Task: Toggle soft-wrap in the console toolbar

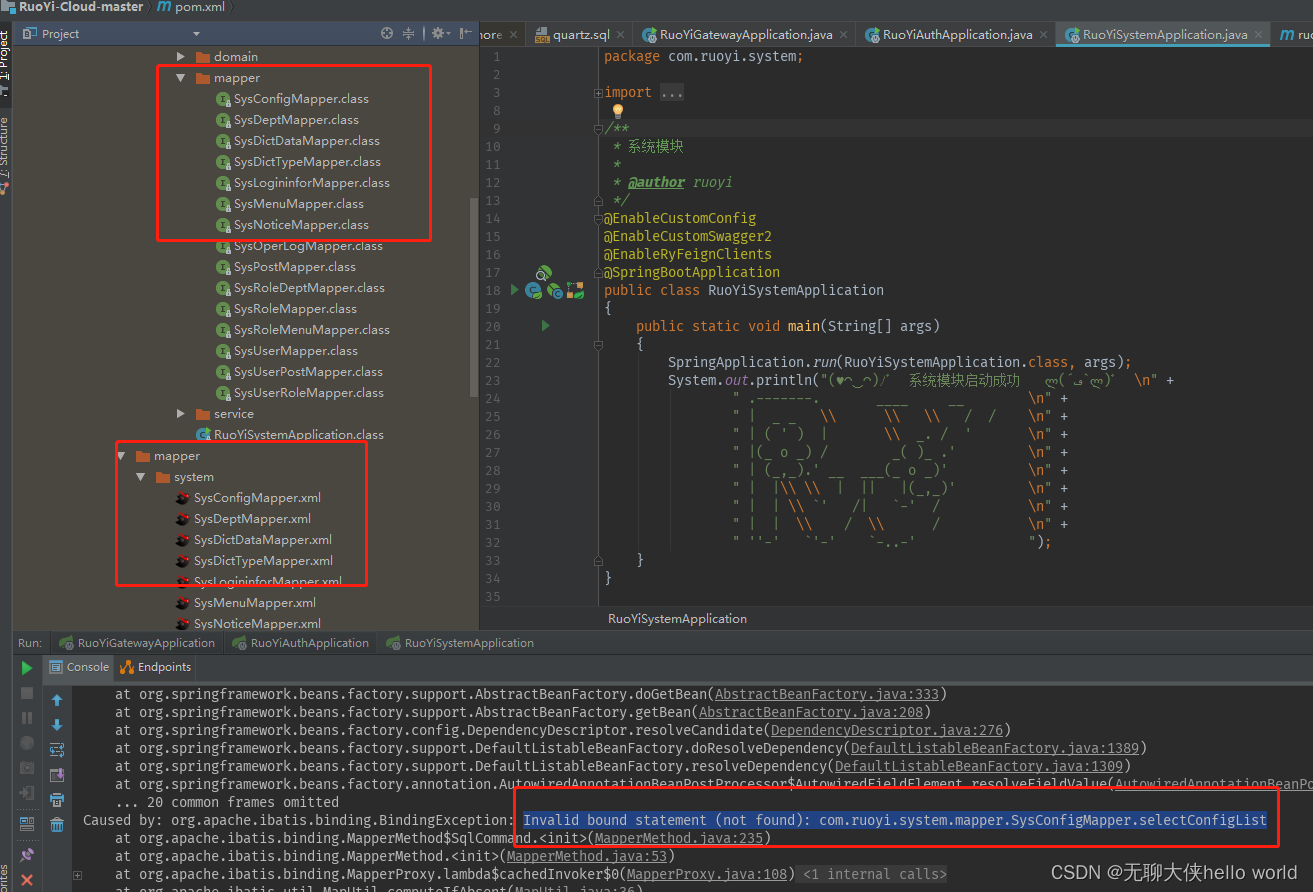Action: coord(57,750)
